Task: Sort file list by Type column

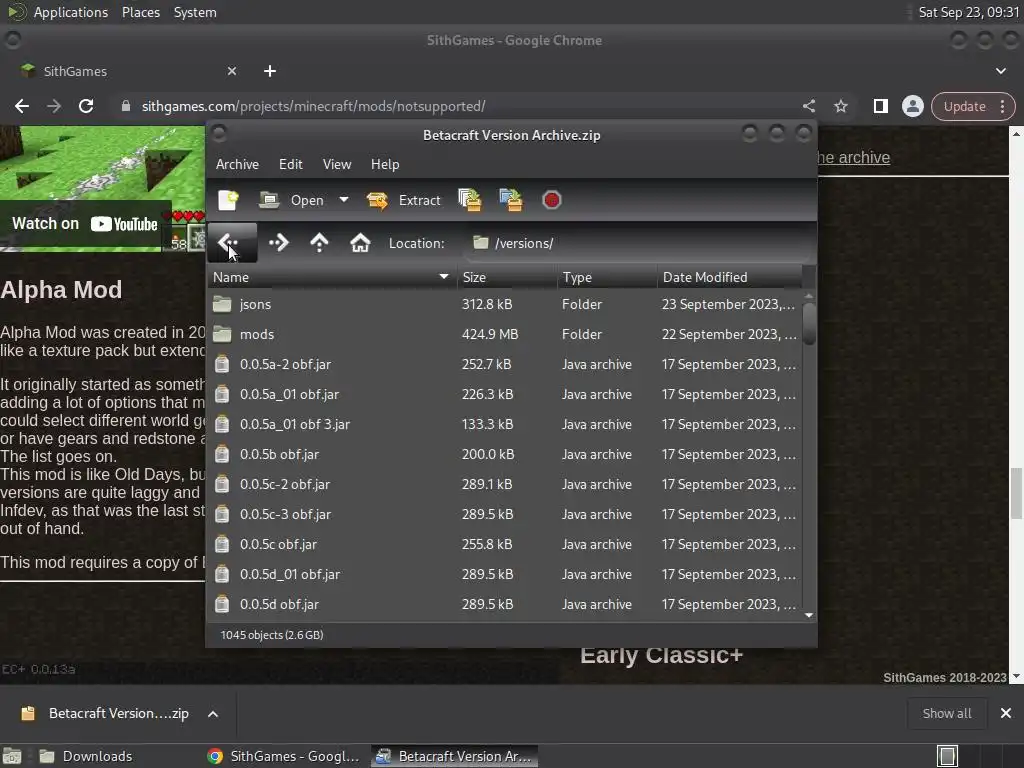Action: click(x=607, y=277)
